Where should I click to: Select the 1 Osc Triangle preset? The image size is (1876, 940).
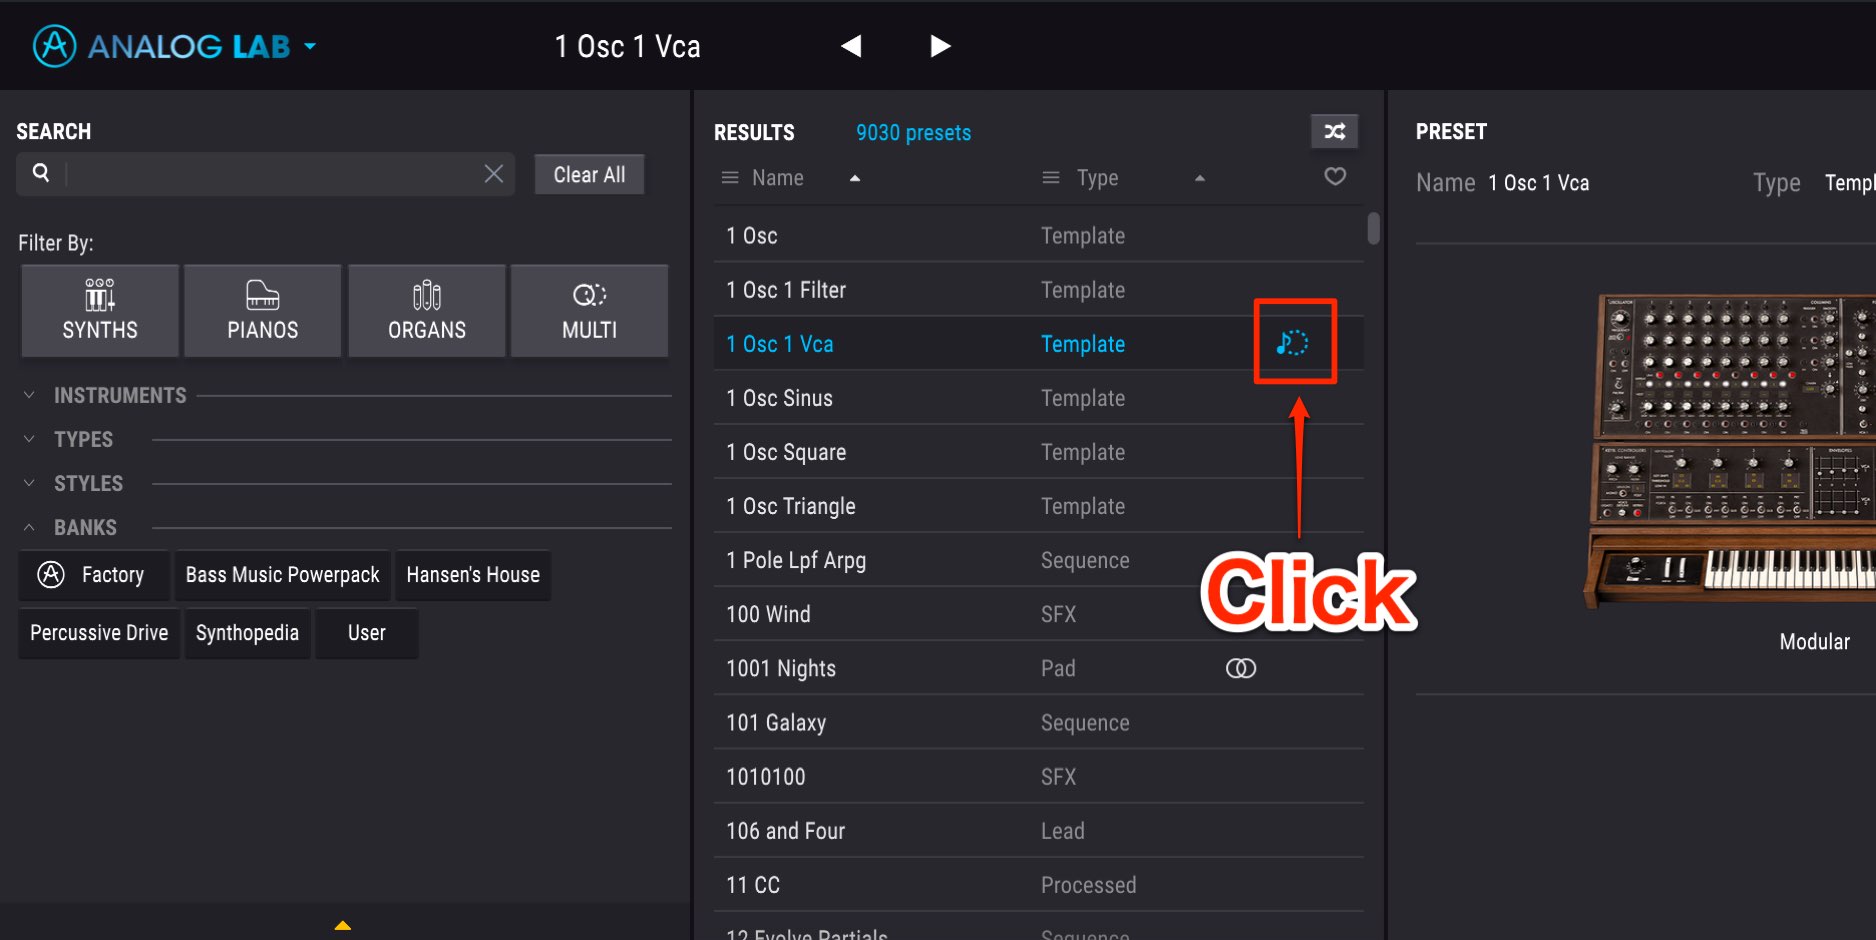tap(1039, 505)
